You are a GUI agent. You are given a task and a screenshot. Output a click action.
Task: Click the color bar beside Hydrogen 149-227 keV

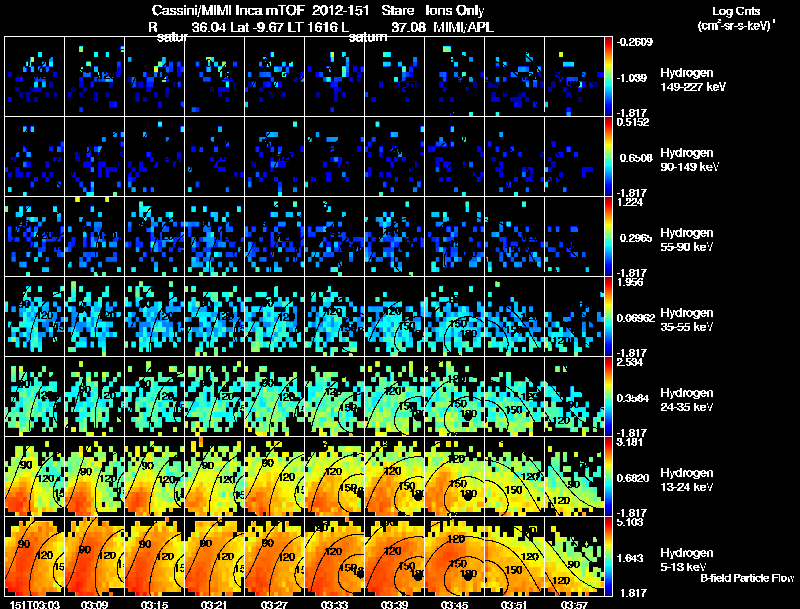pos(608,76)
